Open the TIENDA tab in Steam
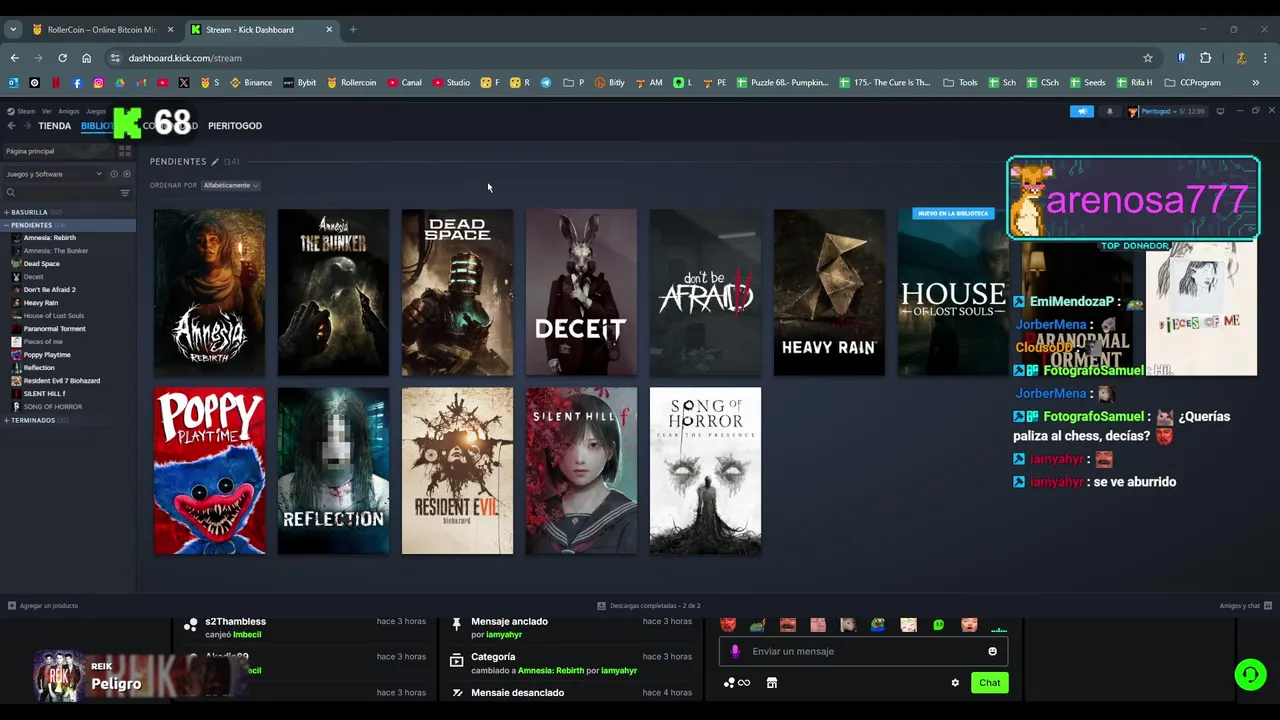This screenshot has height=720, width=1280. point(54,126)
